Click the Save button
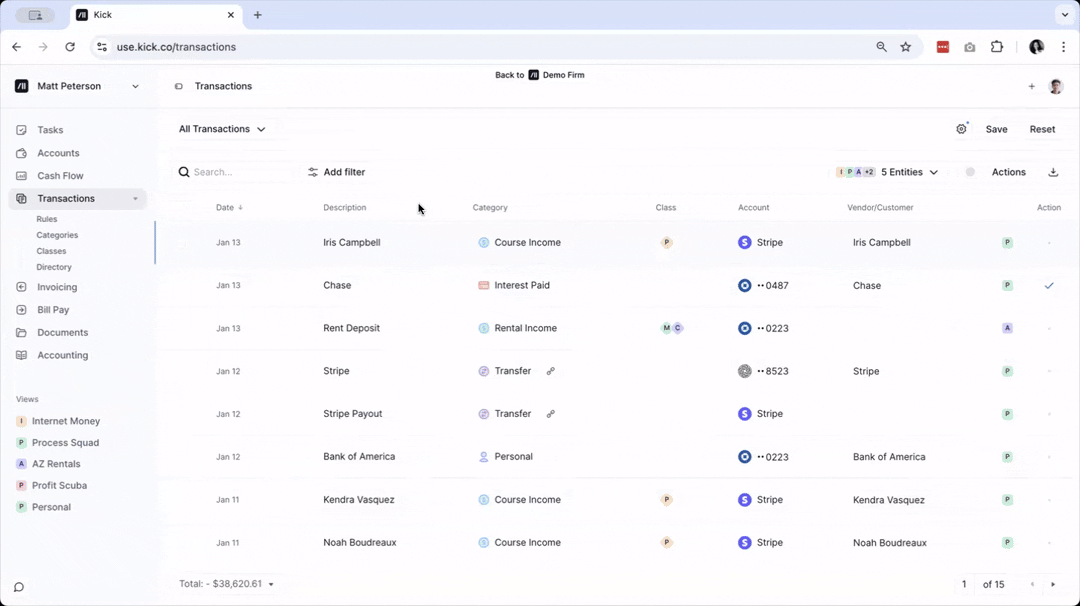The height and width of the screenshot is (606, 1080). tap(996, 129)
